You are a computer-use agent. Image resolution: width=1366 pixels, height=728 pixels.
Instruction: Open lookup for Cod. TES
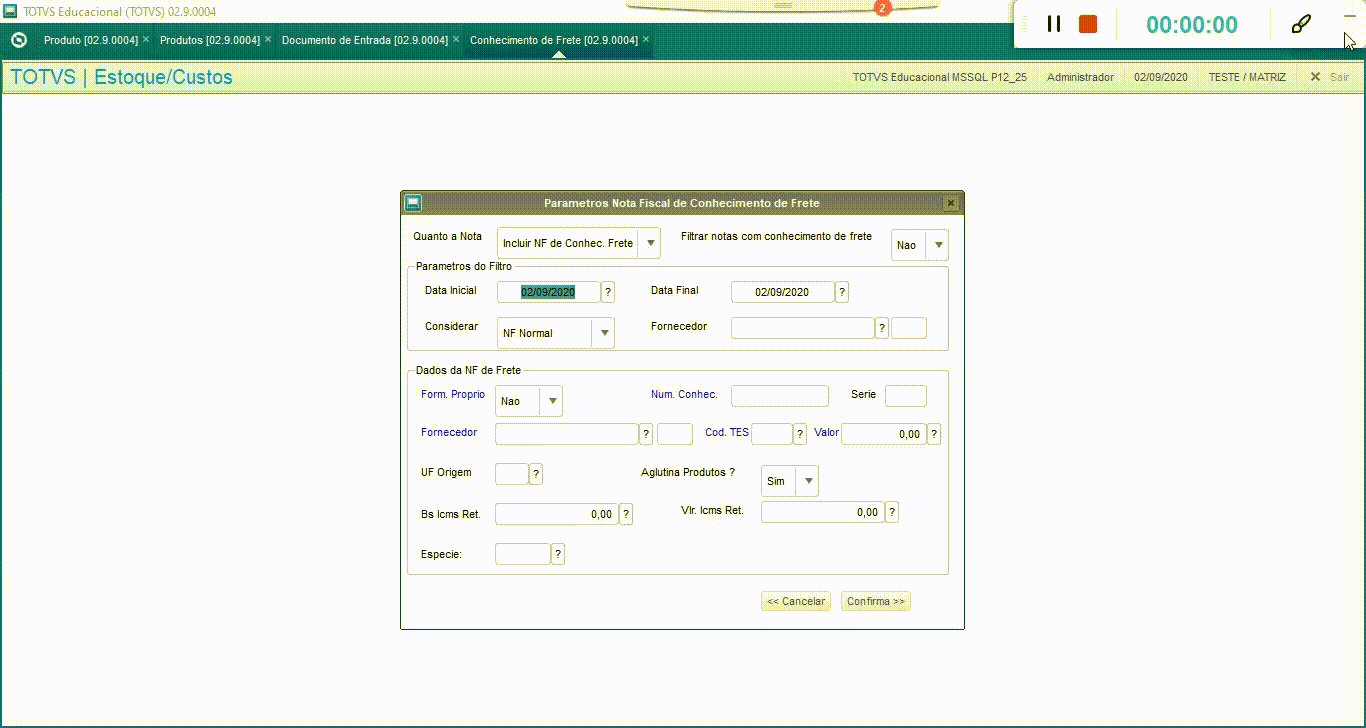(x=800, y=434)
